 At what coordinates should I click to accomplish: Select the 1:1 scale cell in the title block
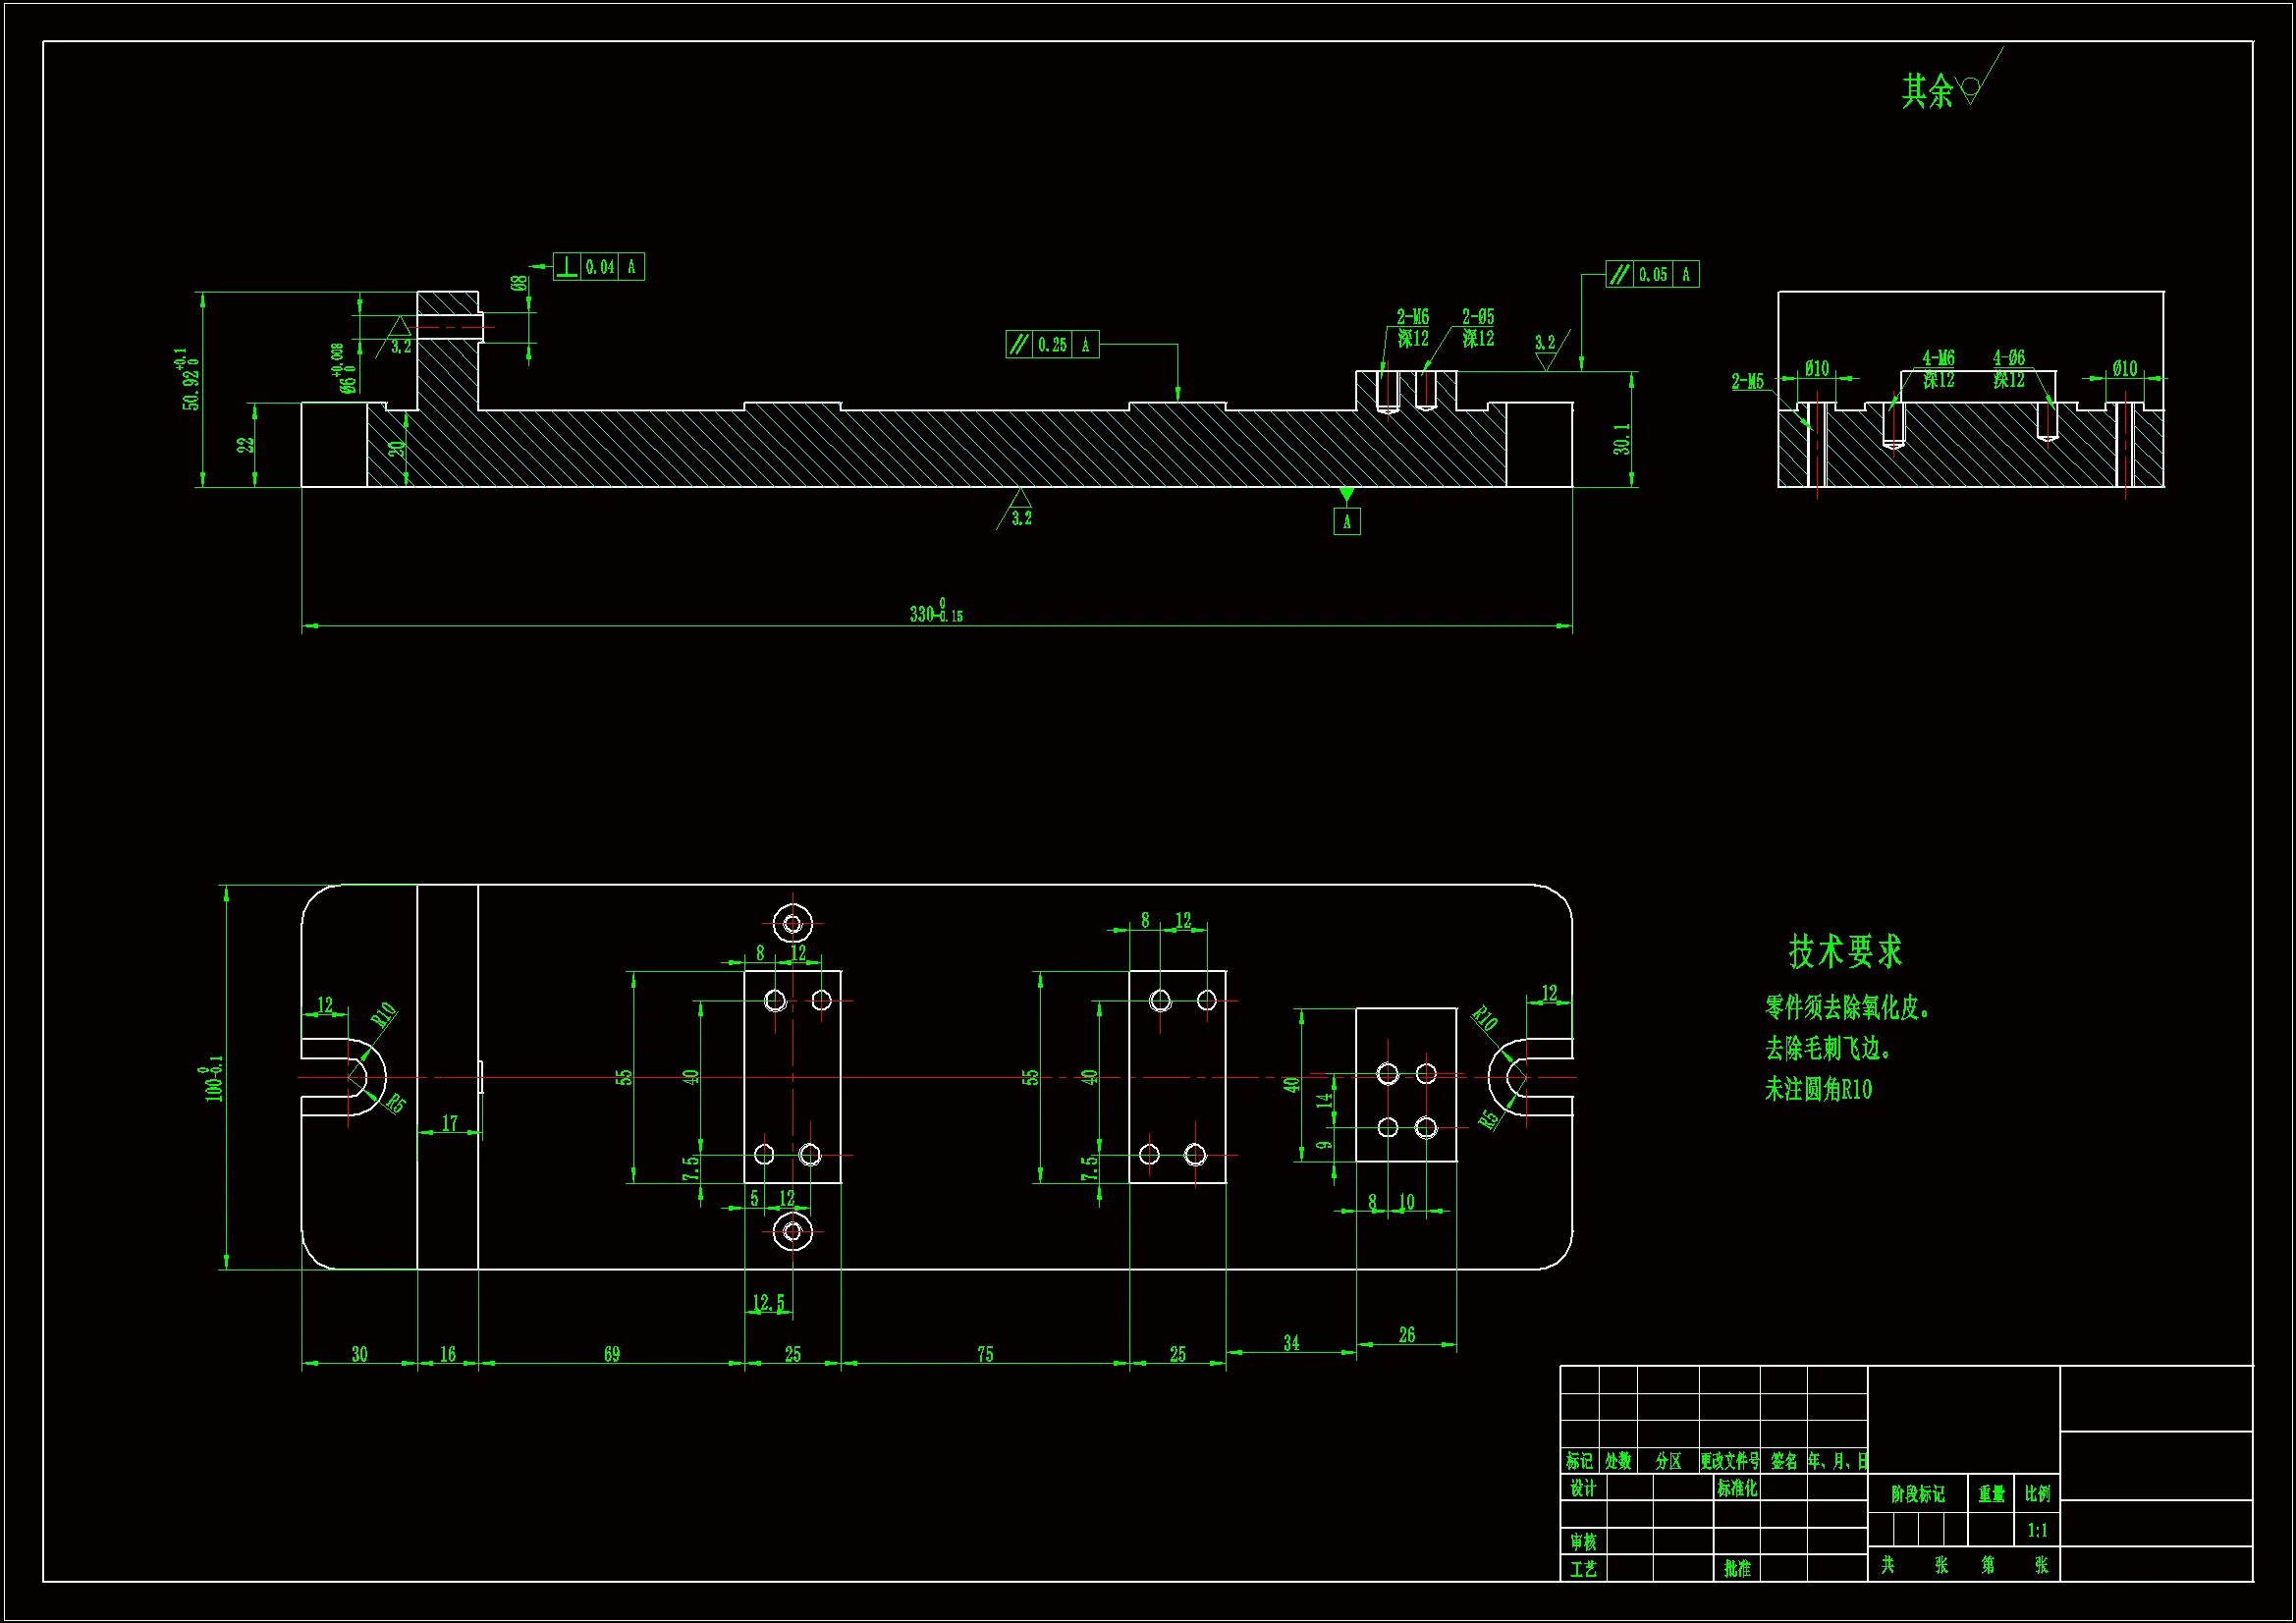2037,1530
